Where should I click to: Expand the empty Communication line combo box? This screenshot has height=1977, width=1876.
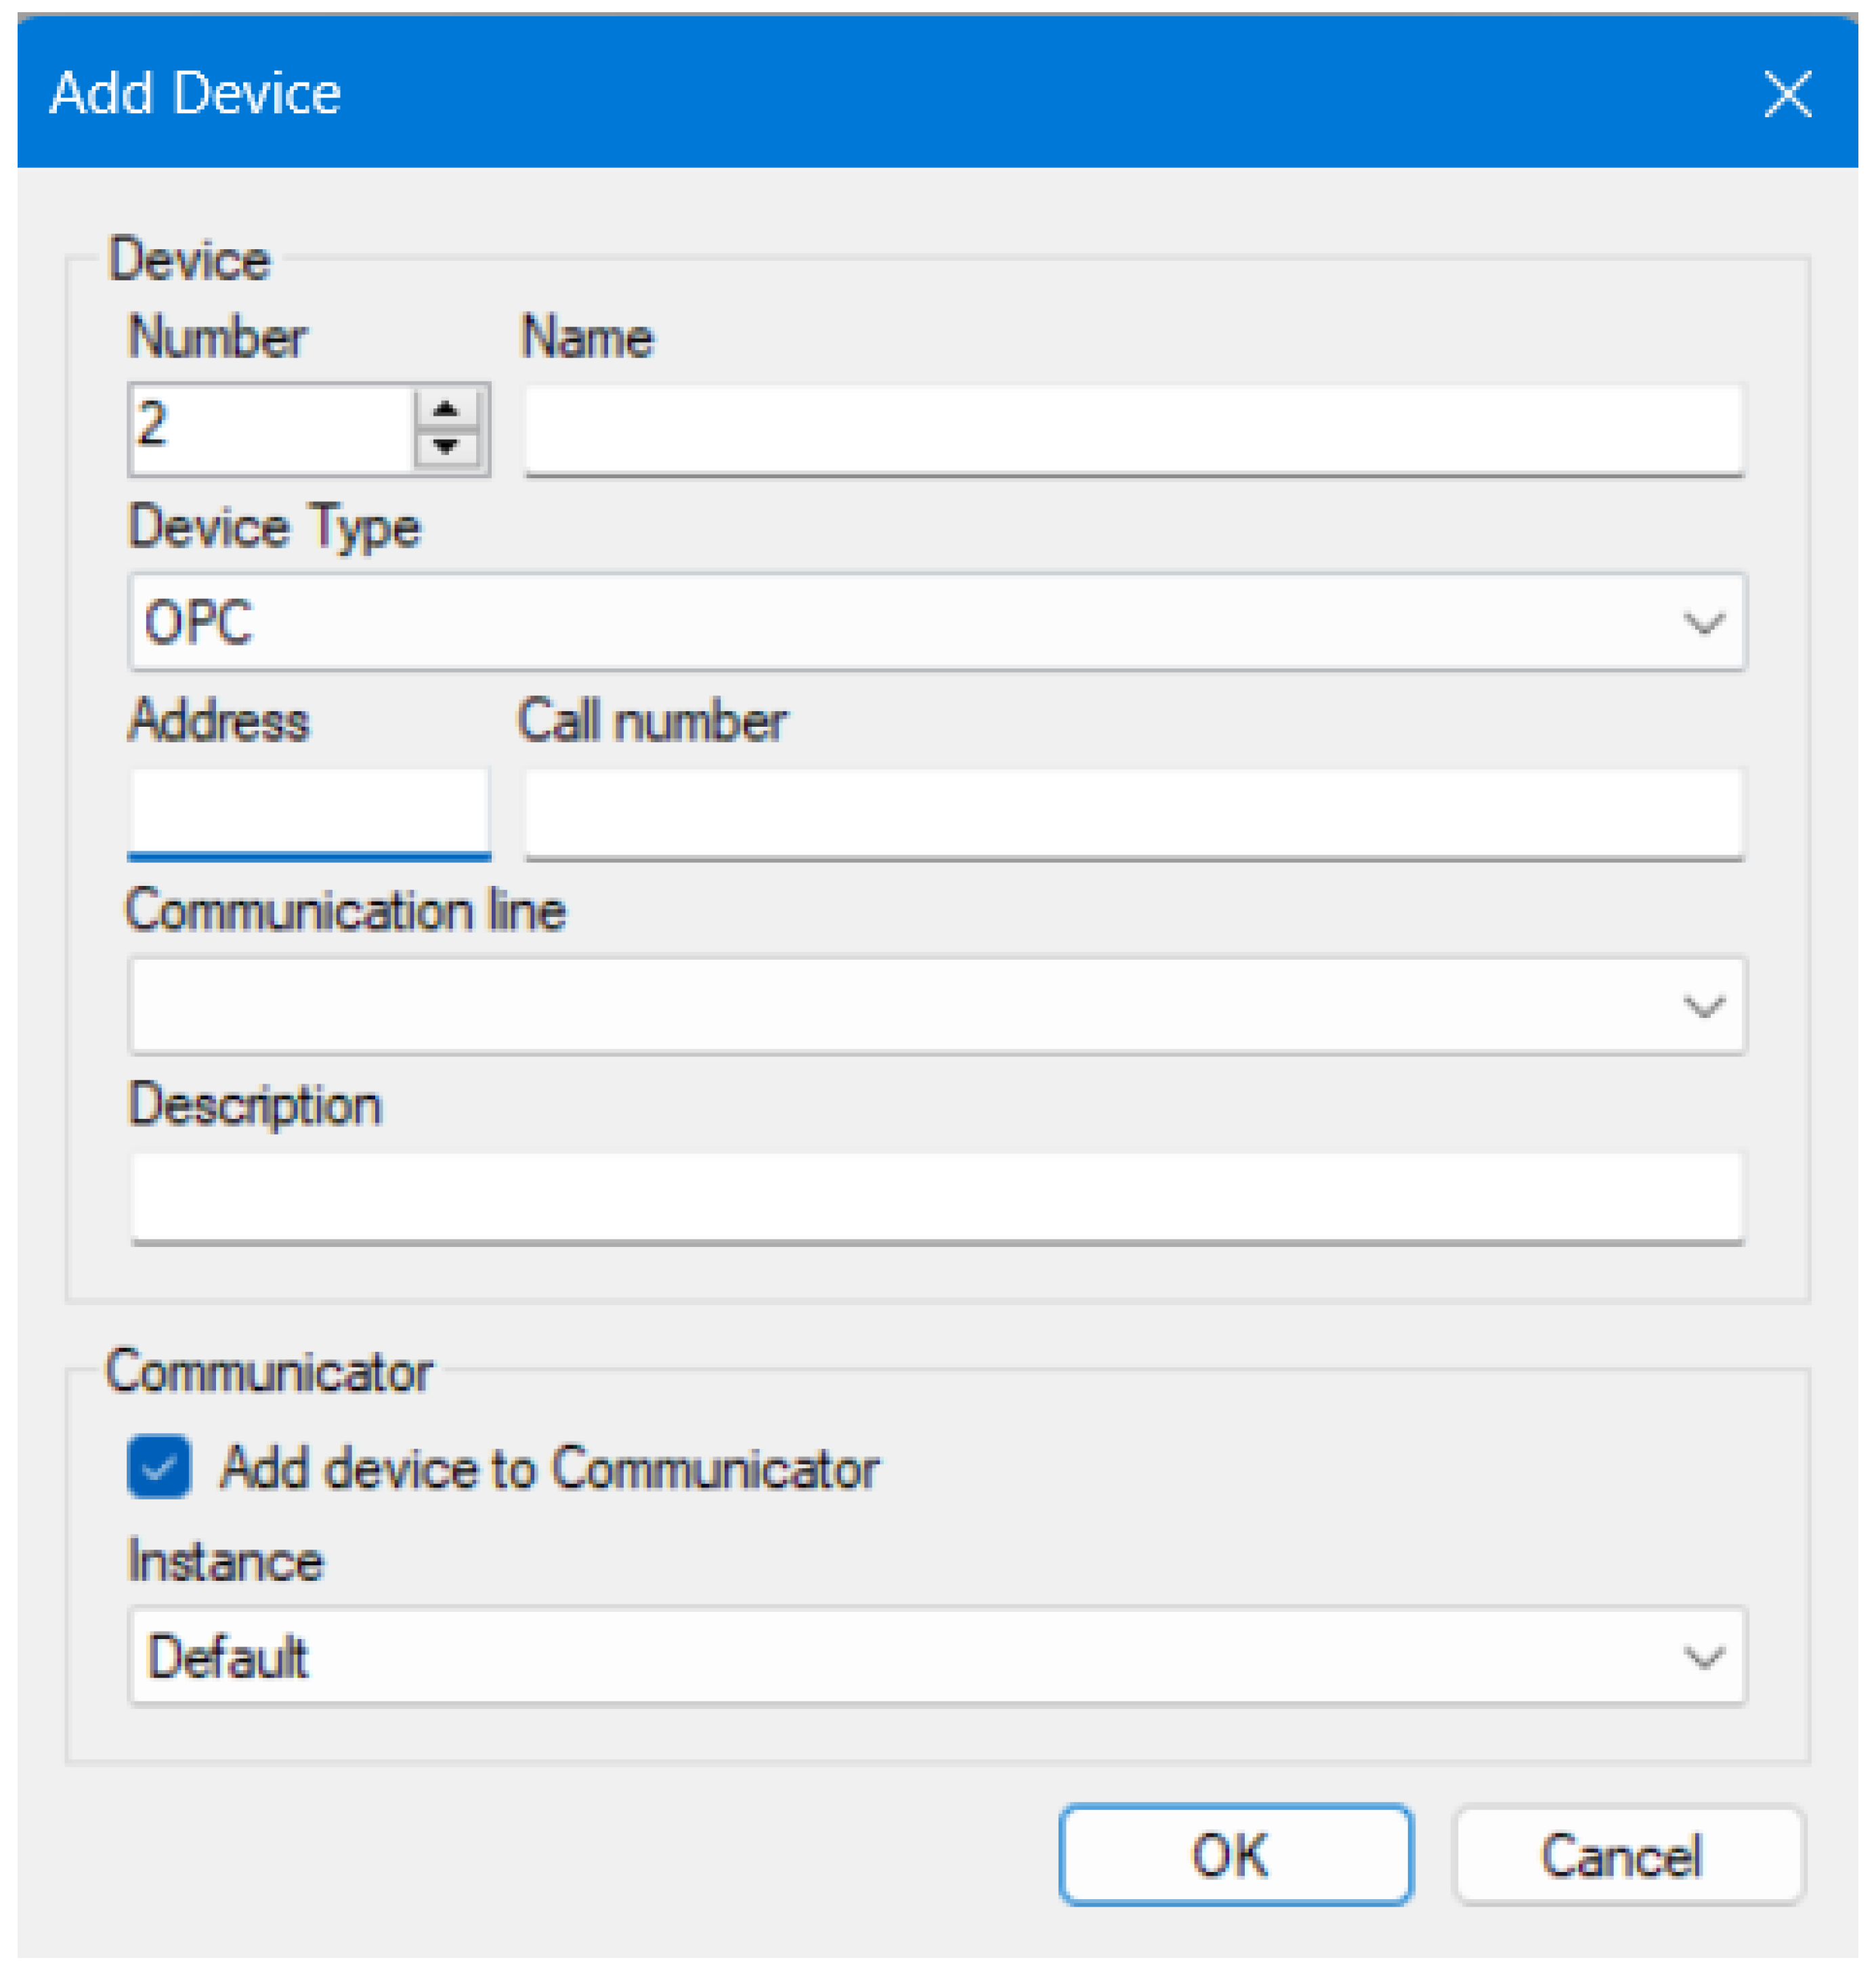coord(900,1006)
